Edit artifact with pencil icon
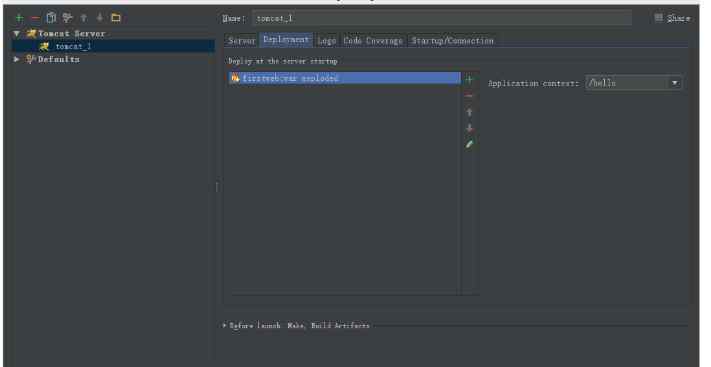This screenshot has width=711, height=367. click(469, 144)
